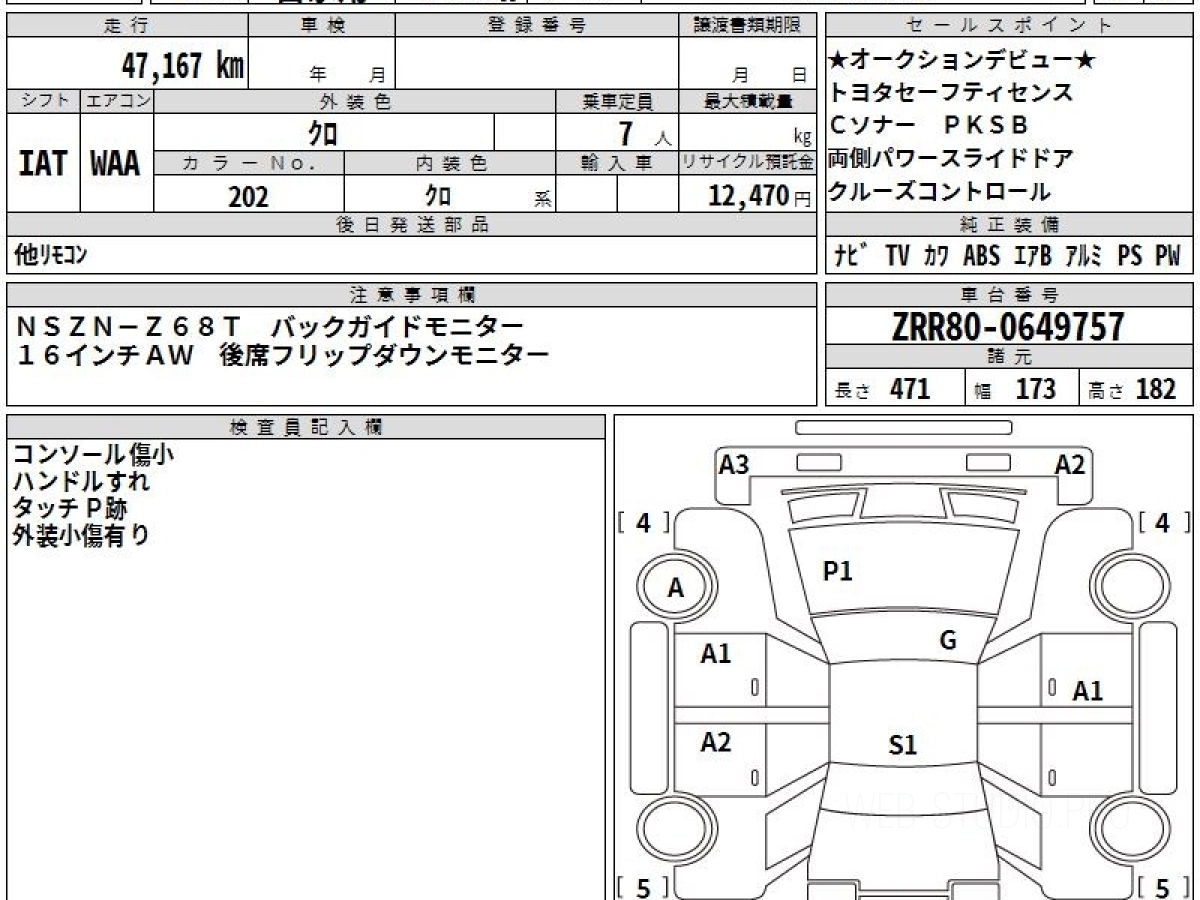Select the IAT shift value
The image size is (1200, 900).
(x=43, y=163)
